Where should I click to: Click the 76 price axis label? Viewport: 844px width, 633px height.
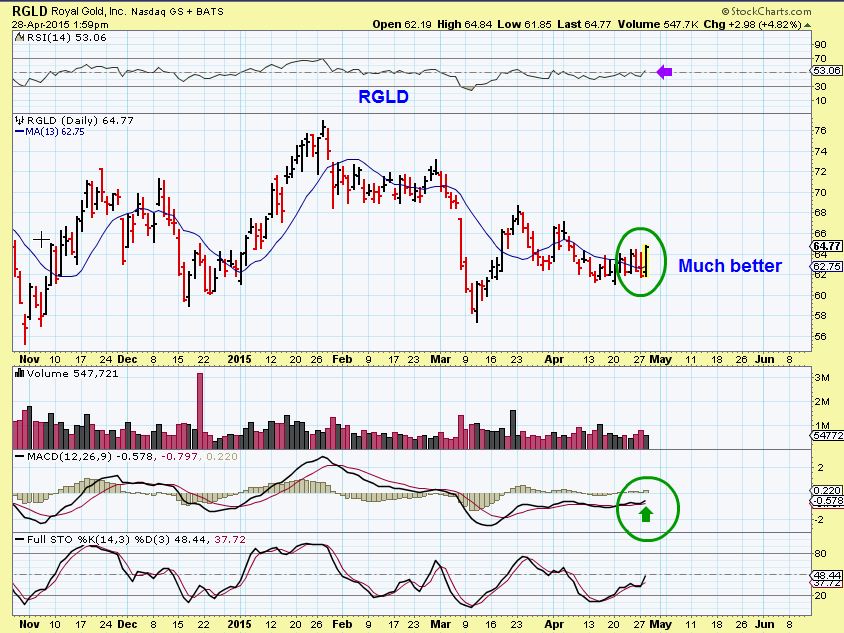(820, 131)
